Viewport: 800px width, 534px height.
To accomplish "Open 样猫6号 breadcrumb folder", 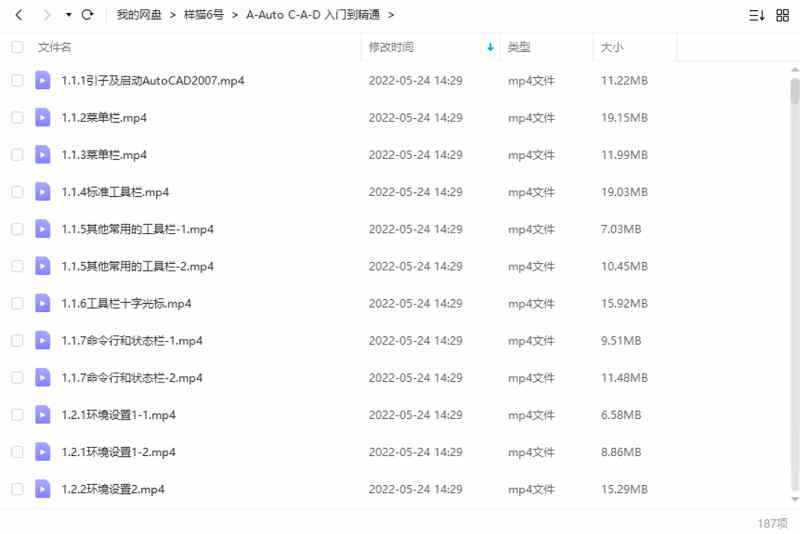I will tap(204, 15).
